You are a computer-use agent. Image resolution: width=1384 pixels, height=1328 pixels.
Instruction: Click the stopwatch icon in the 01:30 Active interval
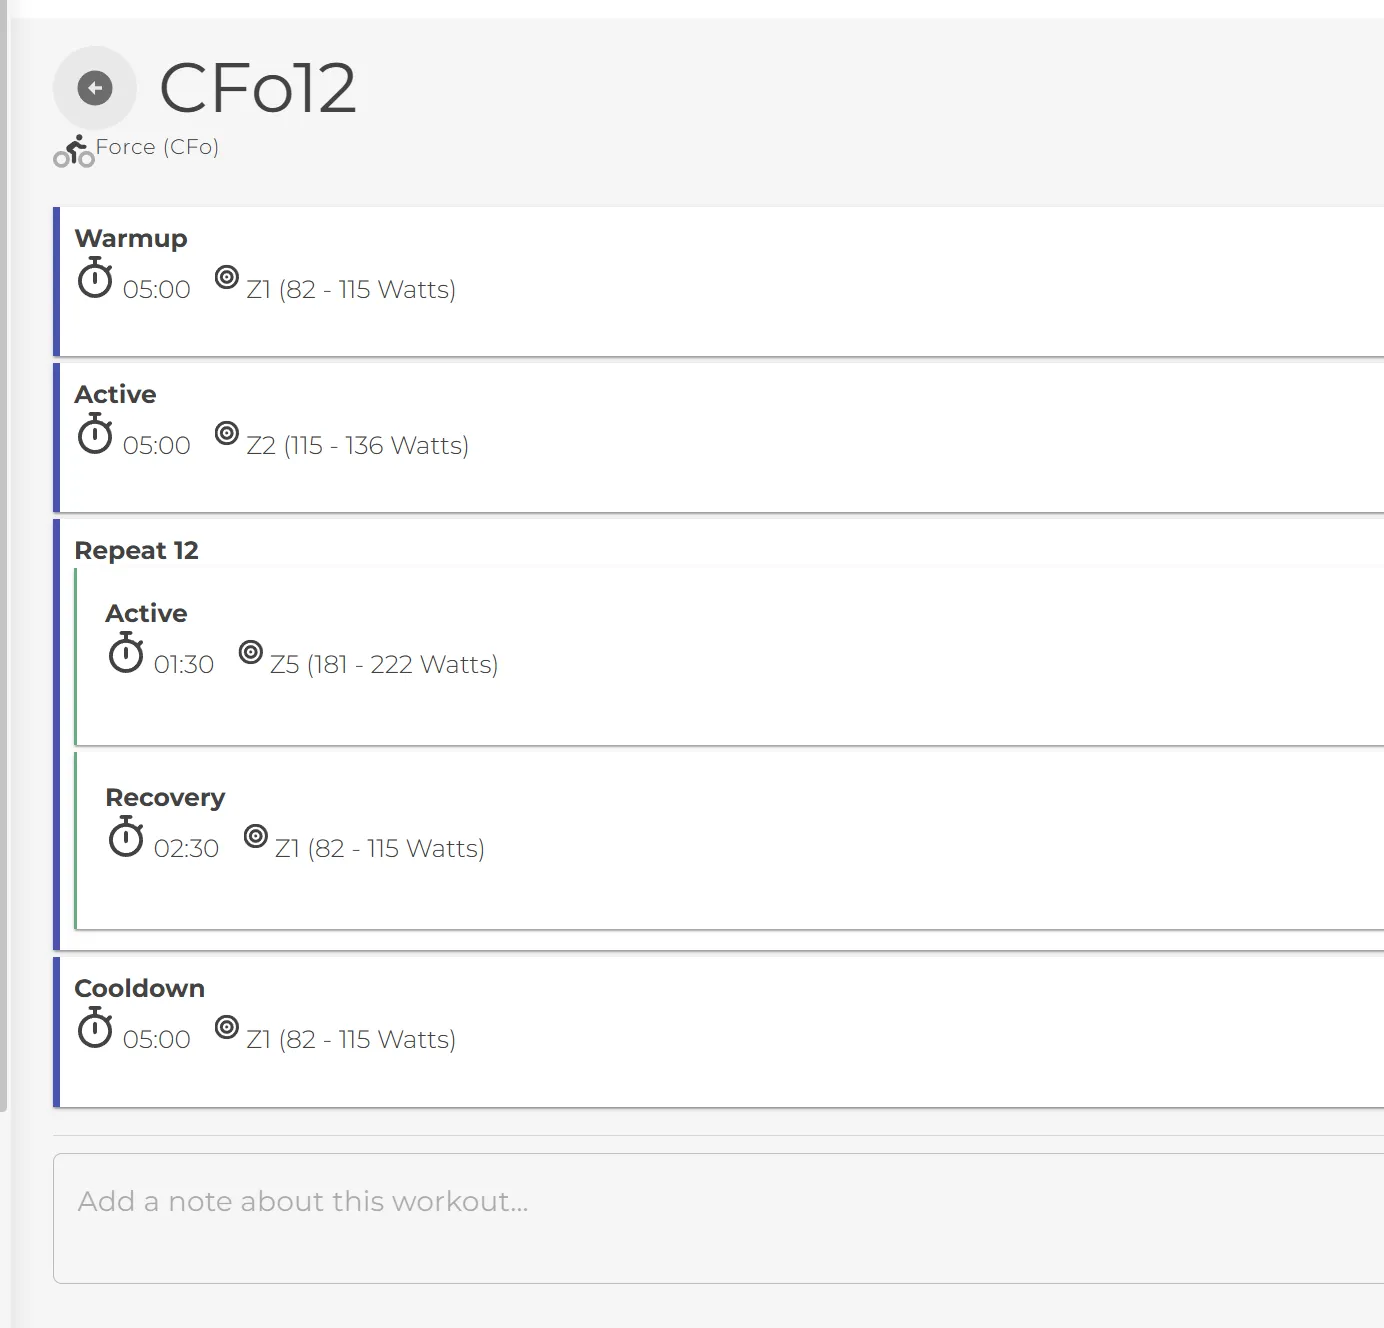click(x=125, y=656)
